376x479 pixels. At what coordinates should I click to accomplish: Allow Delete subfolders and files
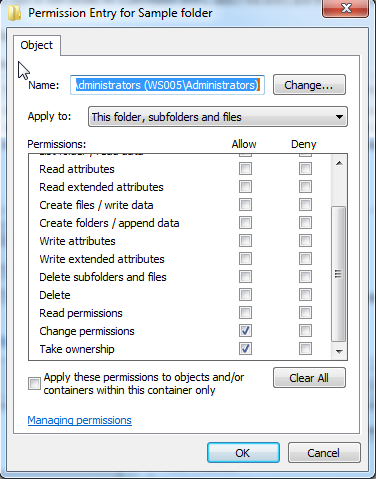click(245, 277)
